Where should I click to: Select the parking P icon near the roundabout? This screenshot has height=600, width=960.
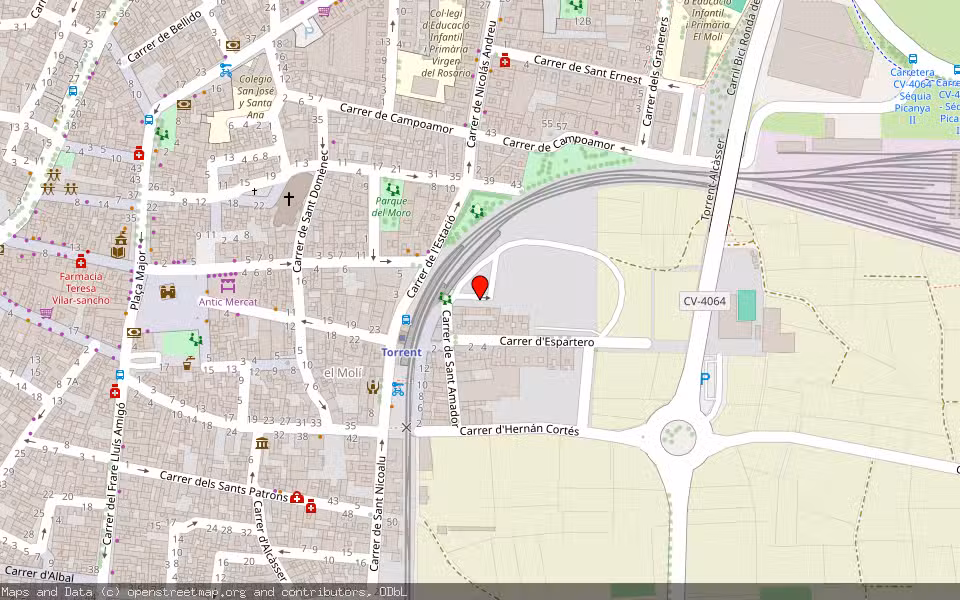704,380
